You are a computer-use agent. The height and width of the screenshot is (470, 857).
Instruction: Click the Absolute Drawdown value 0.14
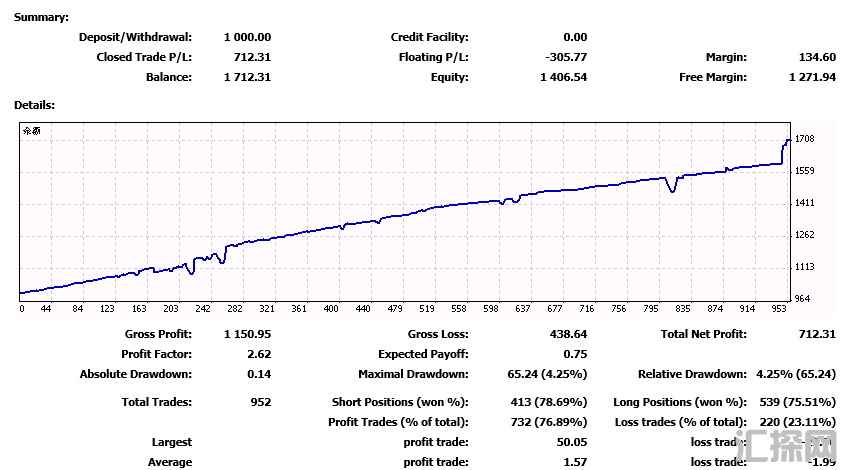click(x=259, y=374)
